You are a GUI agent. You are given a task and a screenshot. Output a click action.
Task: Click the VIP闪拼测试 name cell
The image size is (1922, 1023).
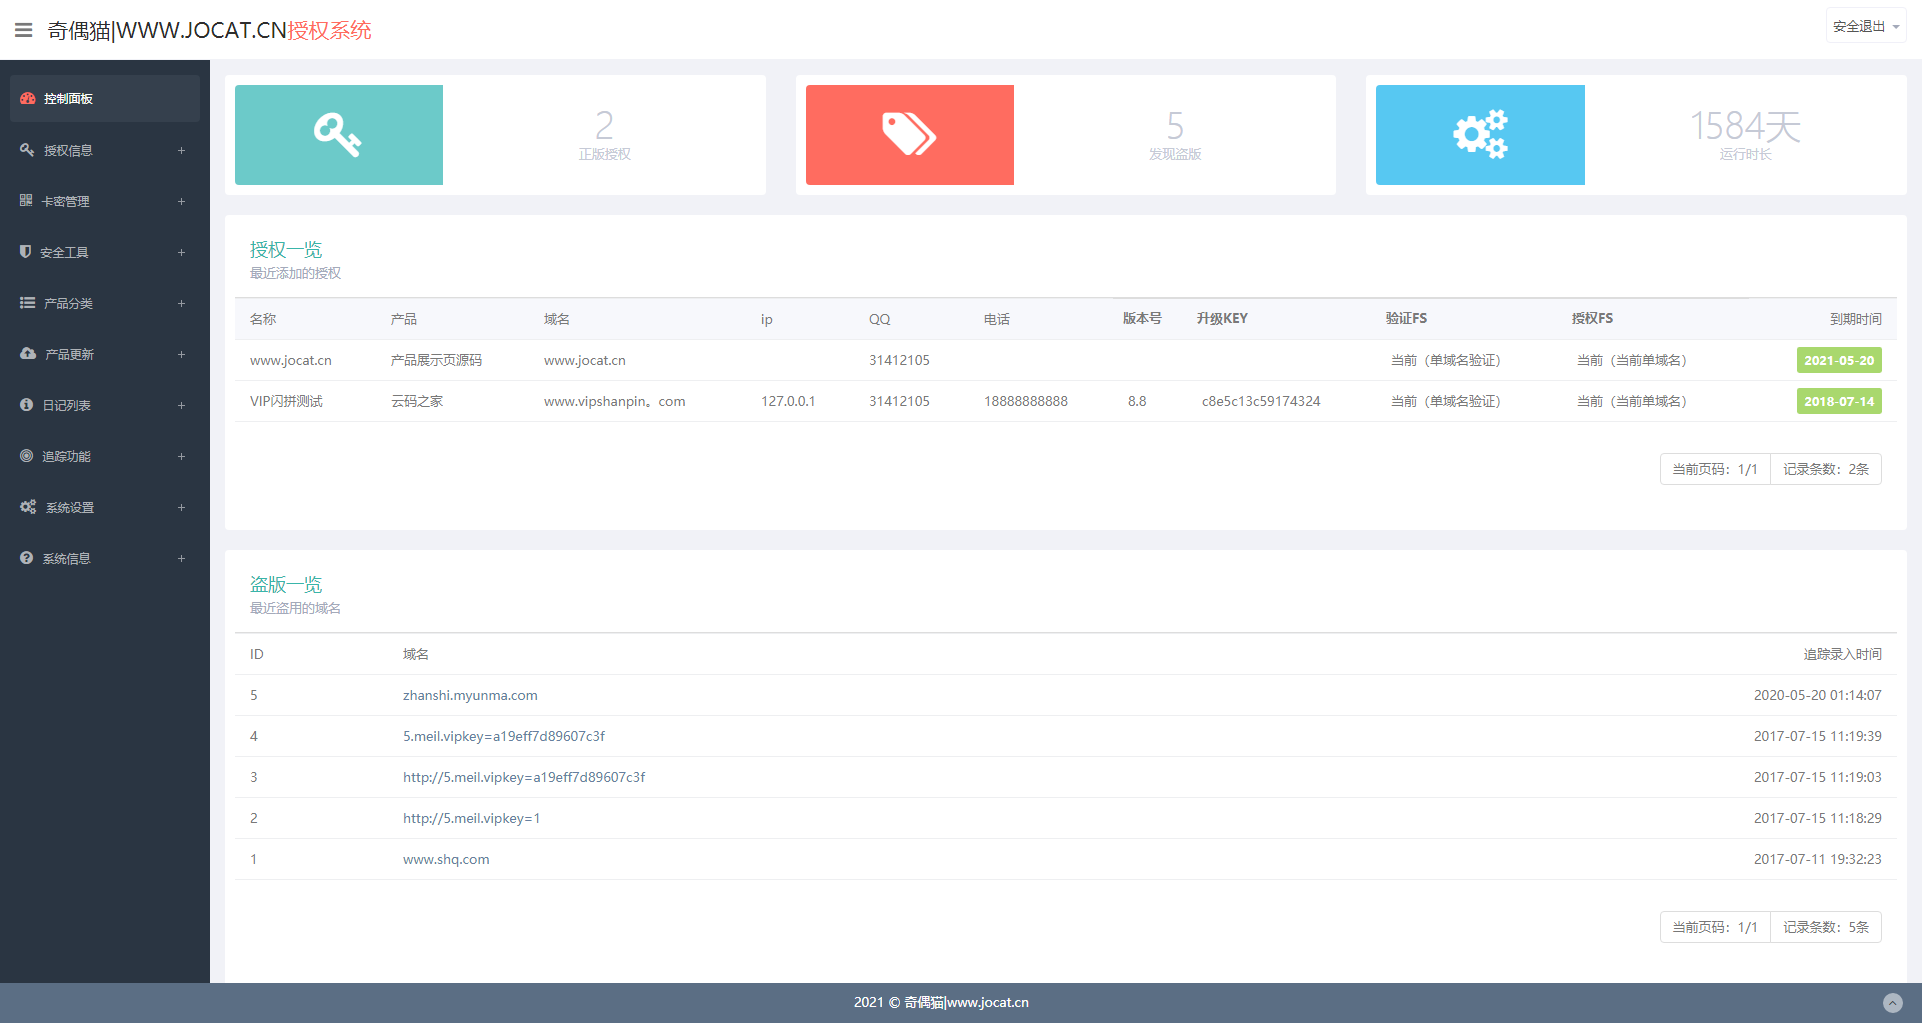coord(286,401)
